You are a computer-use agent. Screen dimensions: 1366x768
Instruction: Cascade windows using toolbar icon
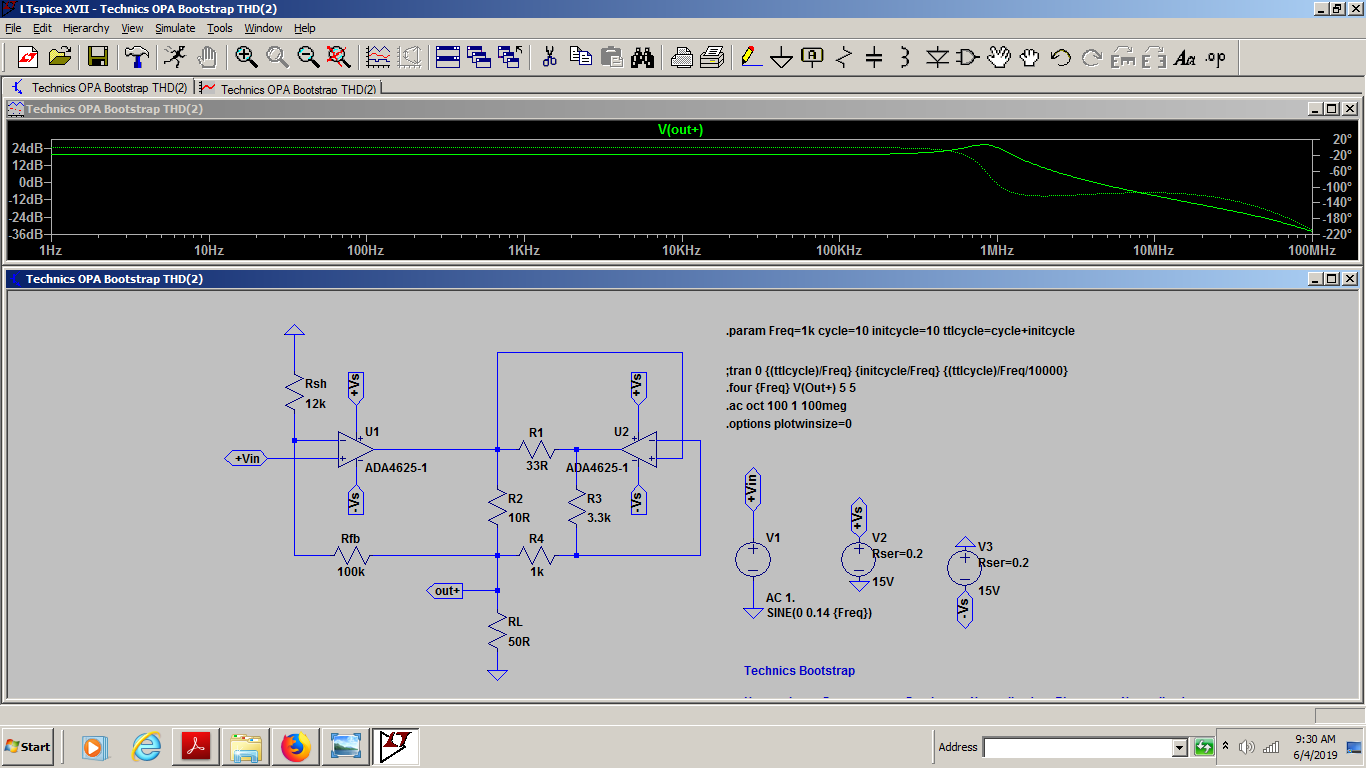pyautogui.click(x=479, y=57)
